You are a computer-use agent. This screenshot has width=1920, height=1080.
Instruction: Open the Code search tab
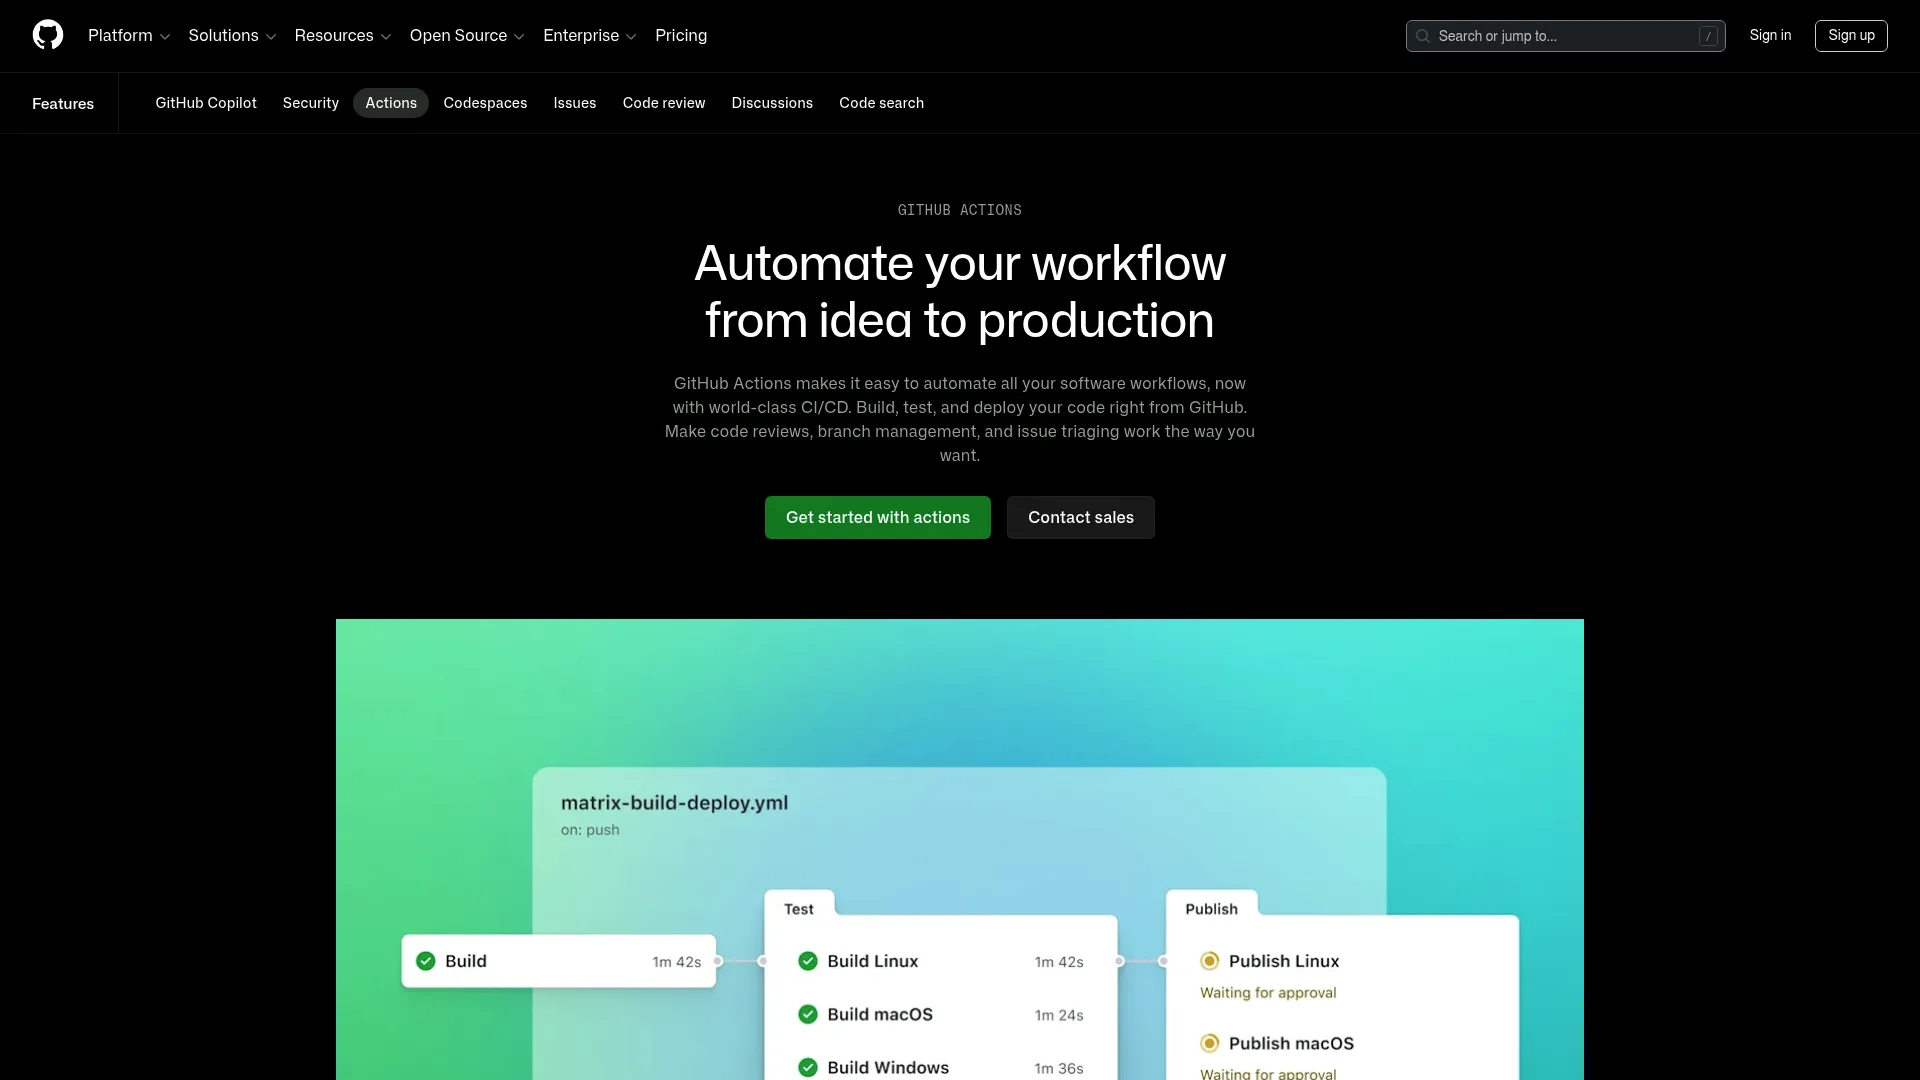pyautogui.click(x=882, y=103)
